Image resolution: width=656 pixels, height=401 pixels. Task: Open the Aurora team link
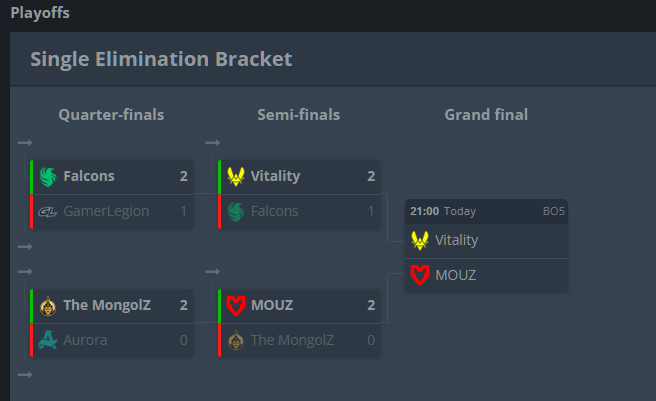(85, 340)
